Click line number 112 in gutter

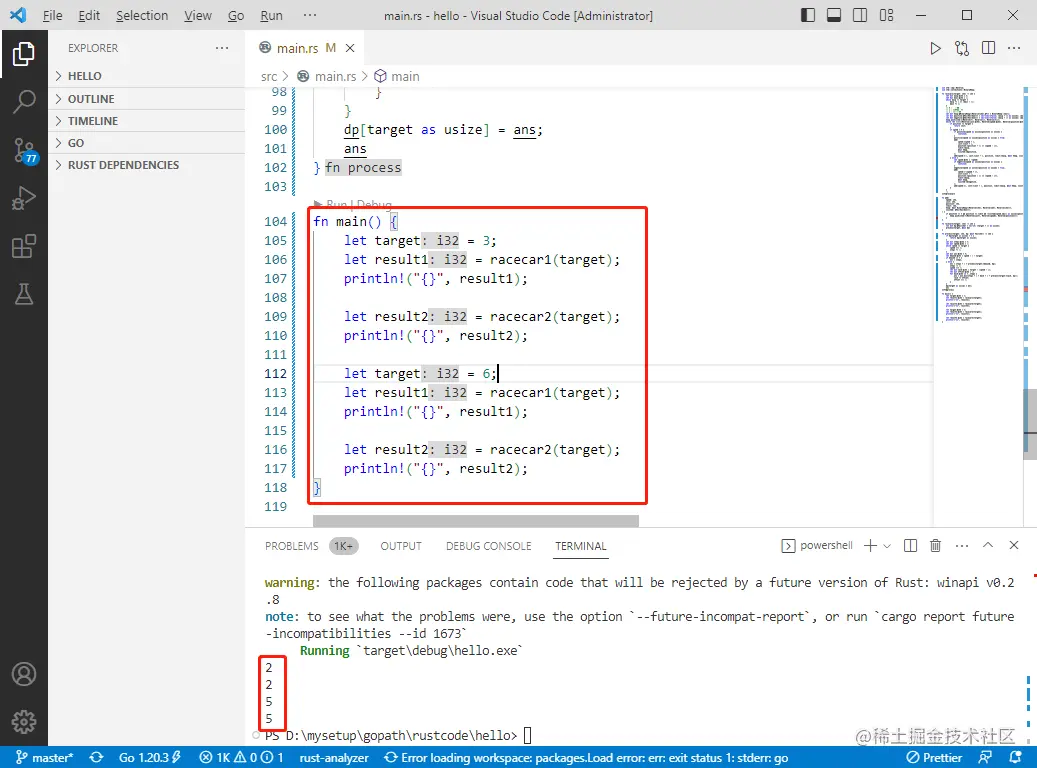coord(275,374)
